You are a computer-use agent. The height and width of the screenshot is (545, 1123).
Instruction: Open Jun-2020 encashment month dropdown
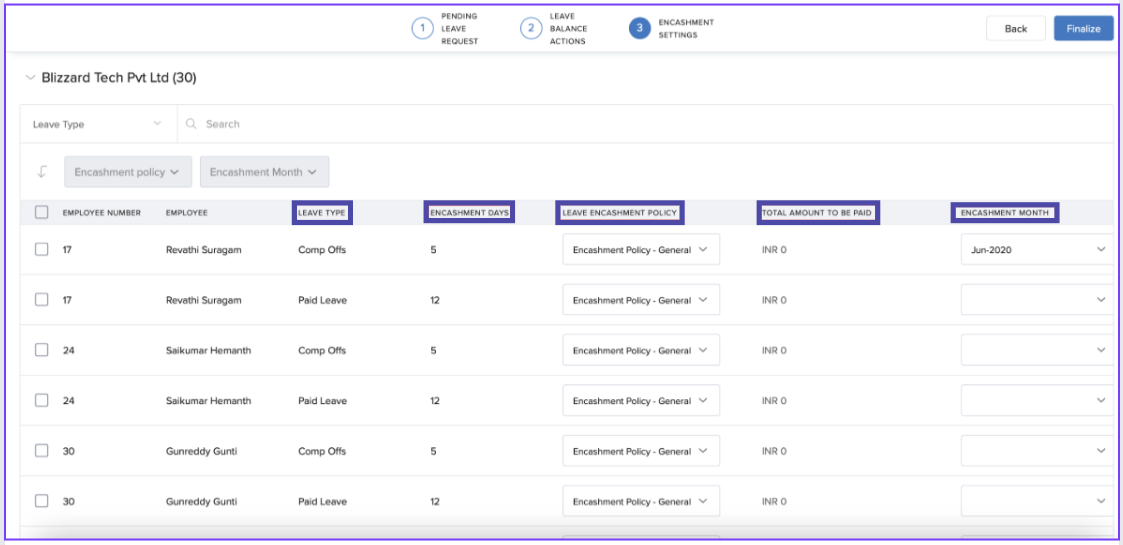pyautogui.click(x=1037, y=250)
